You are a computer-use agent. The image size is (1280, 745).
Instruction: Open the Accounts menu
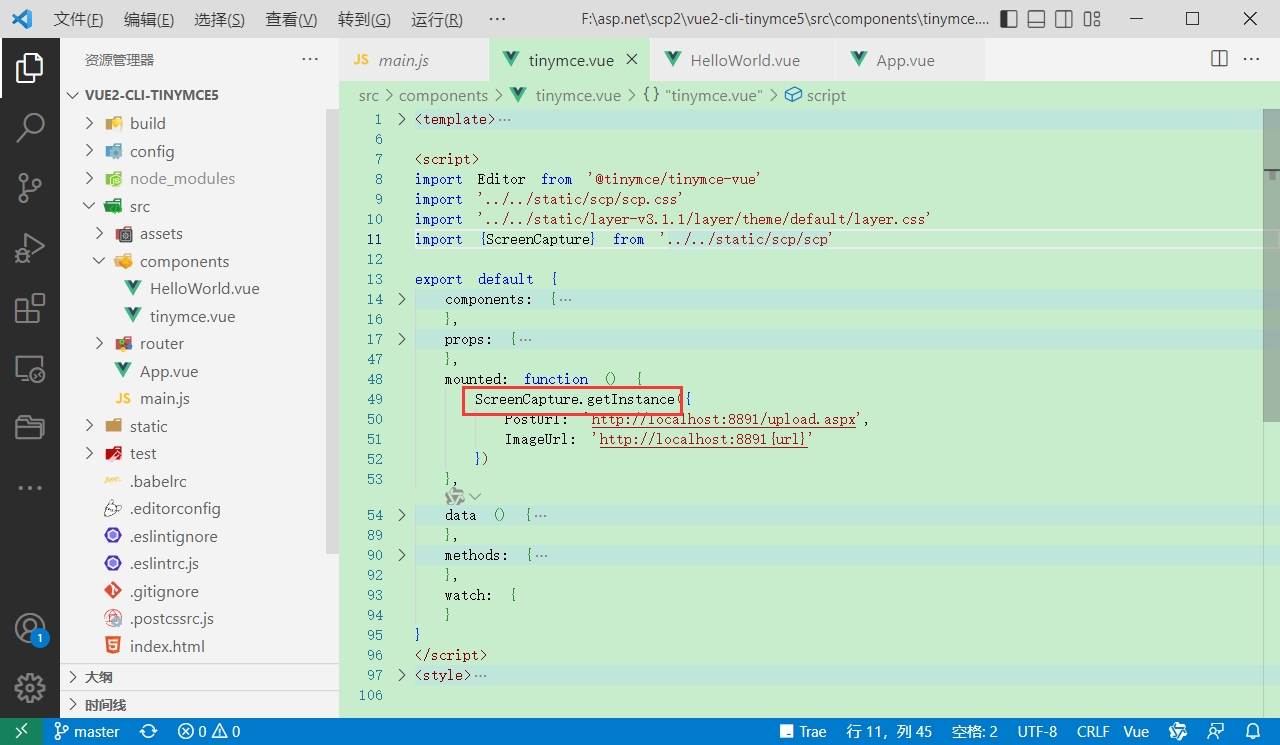[x=30, y=629]
